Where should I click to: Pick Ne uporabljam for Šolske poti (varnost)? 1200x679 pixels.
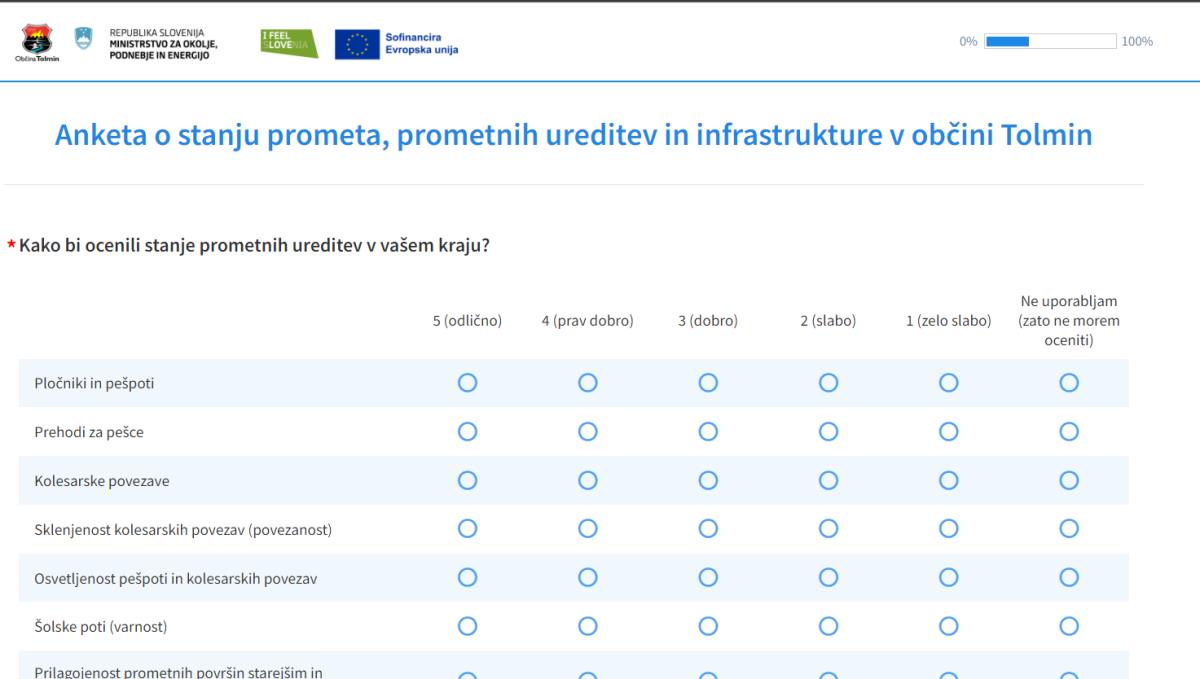click(x=1069, y=626)
